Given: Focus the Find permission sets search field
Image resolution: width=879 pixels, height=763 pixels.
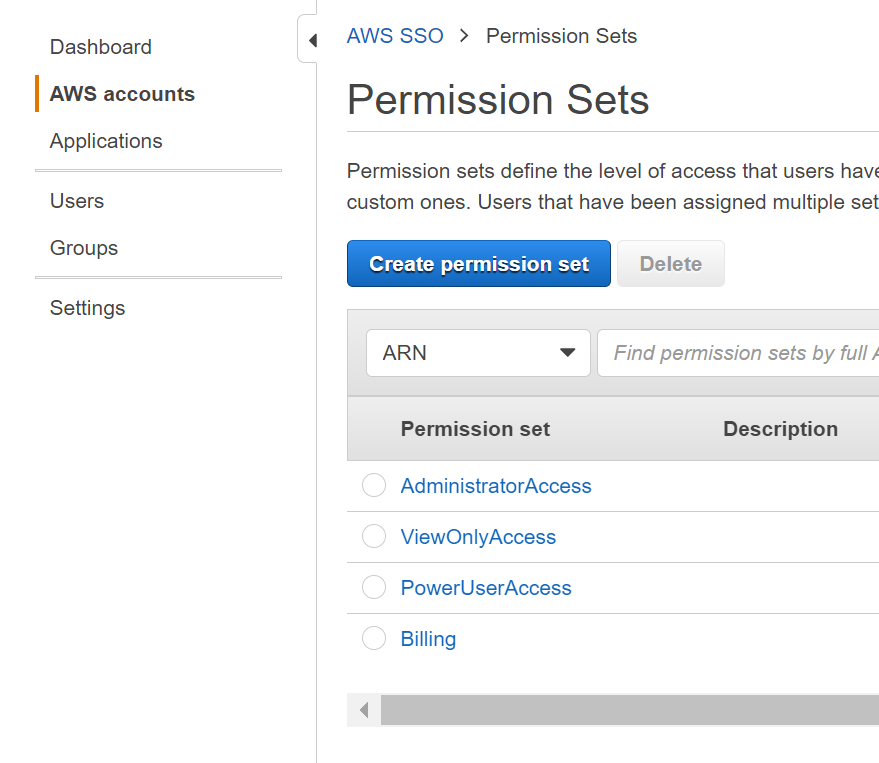Looking at the screenshot, I should (738, 353).
